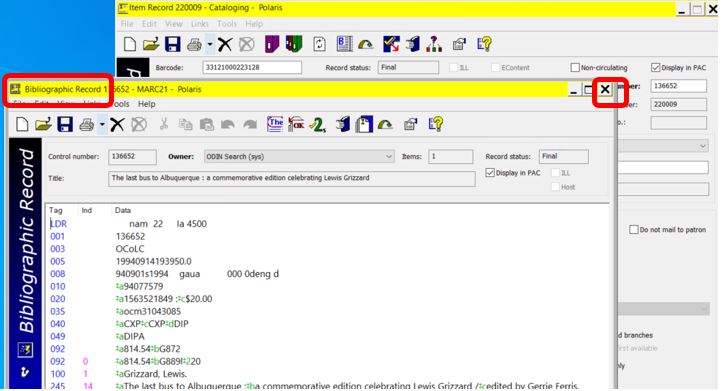This screenshot has width=722, height=391.
Task: Save the Bibliographic Record using floppy icon
Action: click(x=65, y=124)
